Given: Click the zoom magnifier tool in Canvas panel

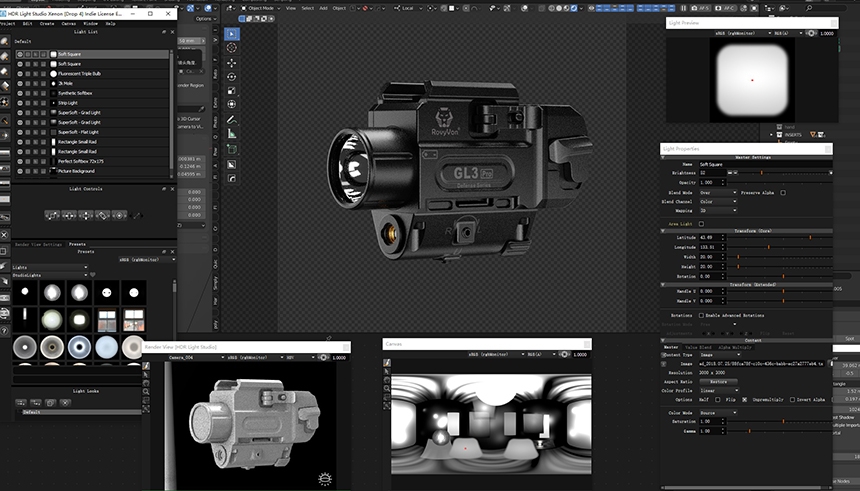Looking at the screenshot, I should tap(387, 388).
